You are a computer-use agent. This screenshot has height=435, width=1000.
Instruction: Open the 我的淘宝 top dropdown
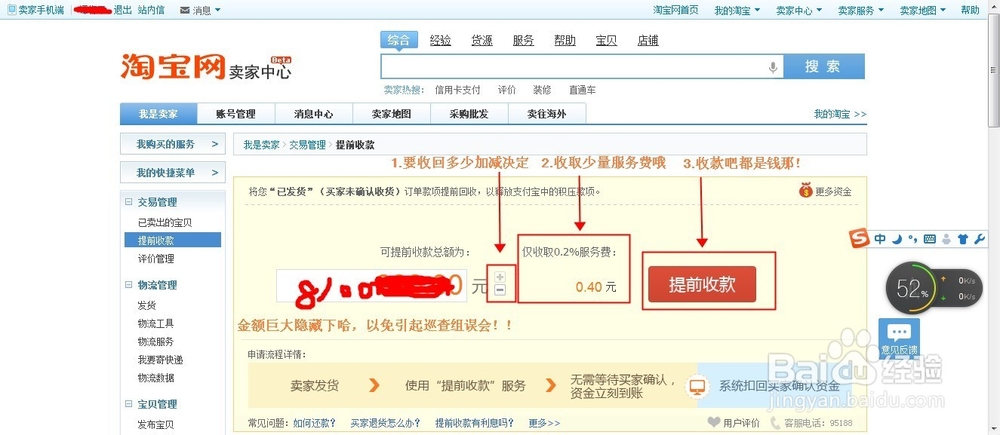pos(737,10)
